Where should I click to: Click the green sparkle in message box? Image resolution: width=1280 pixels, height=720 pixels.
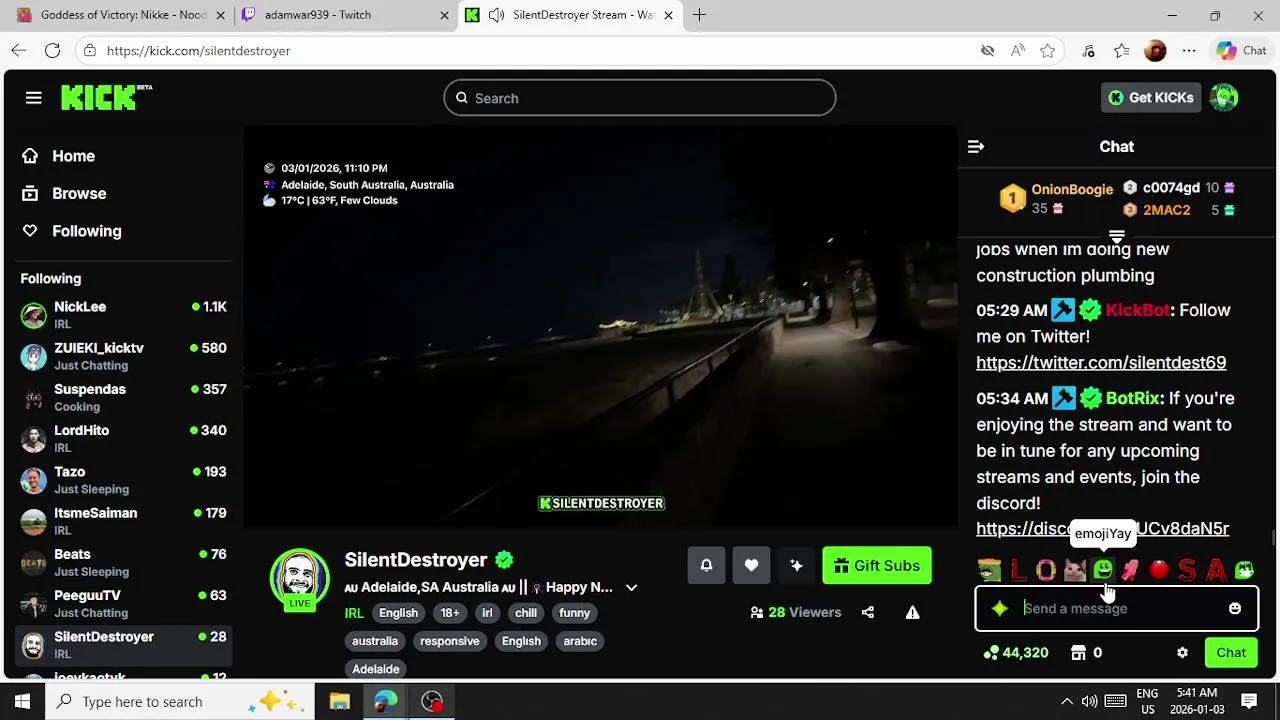[1000, 608]
